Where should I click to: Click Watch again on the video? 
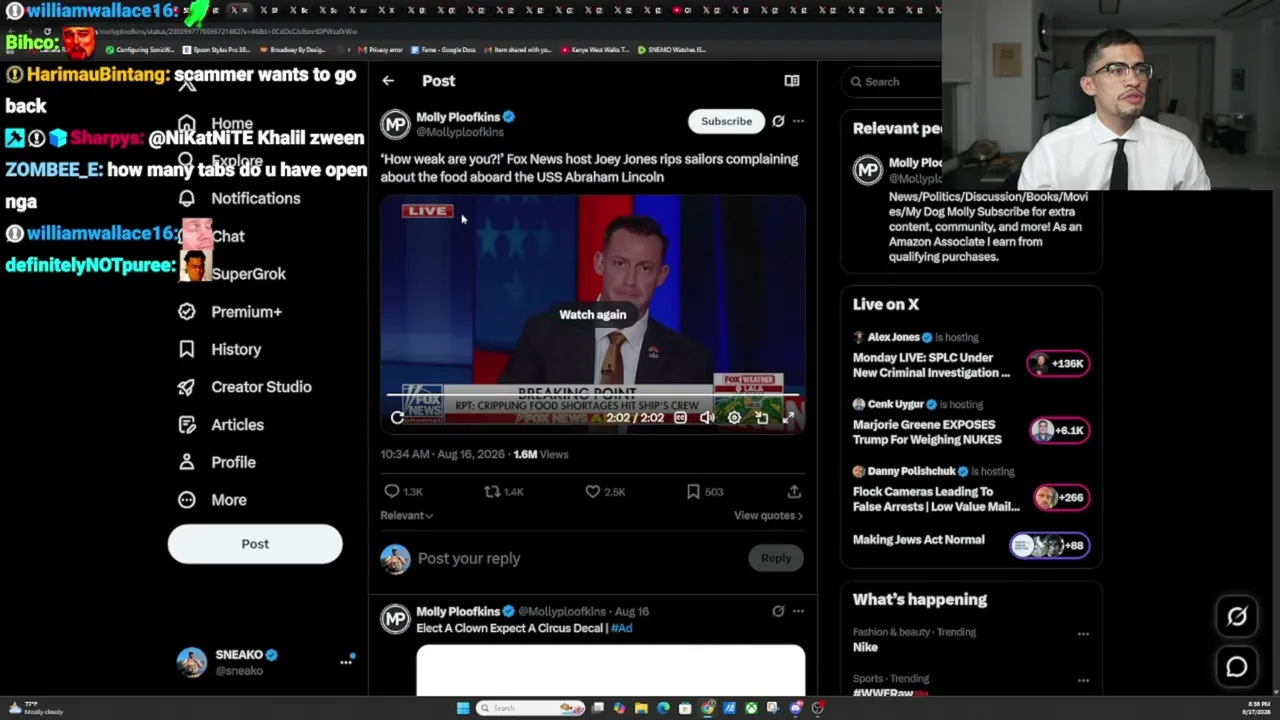(593, 314)
